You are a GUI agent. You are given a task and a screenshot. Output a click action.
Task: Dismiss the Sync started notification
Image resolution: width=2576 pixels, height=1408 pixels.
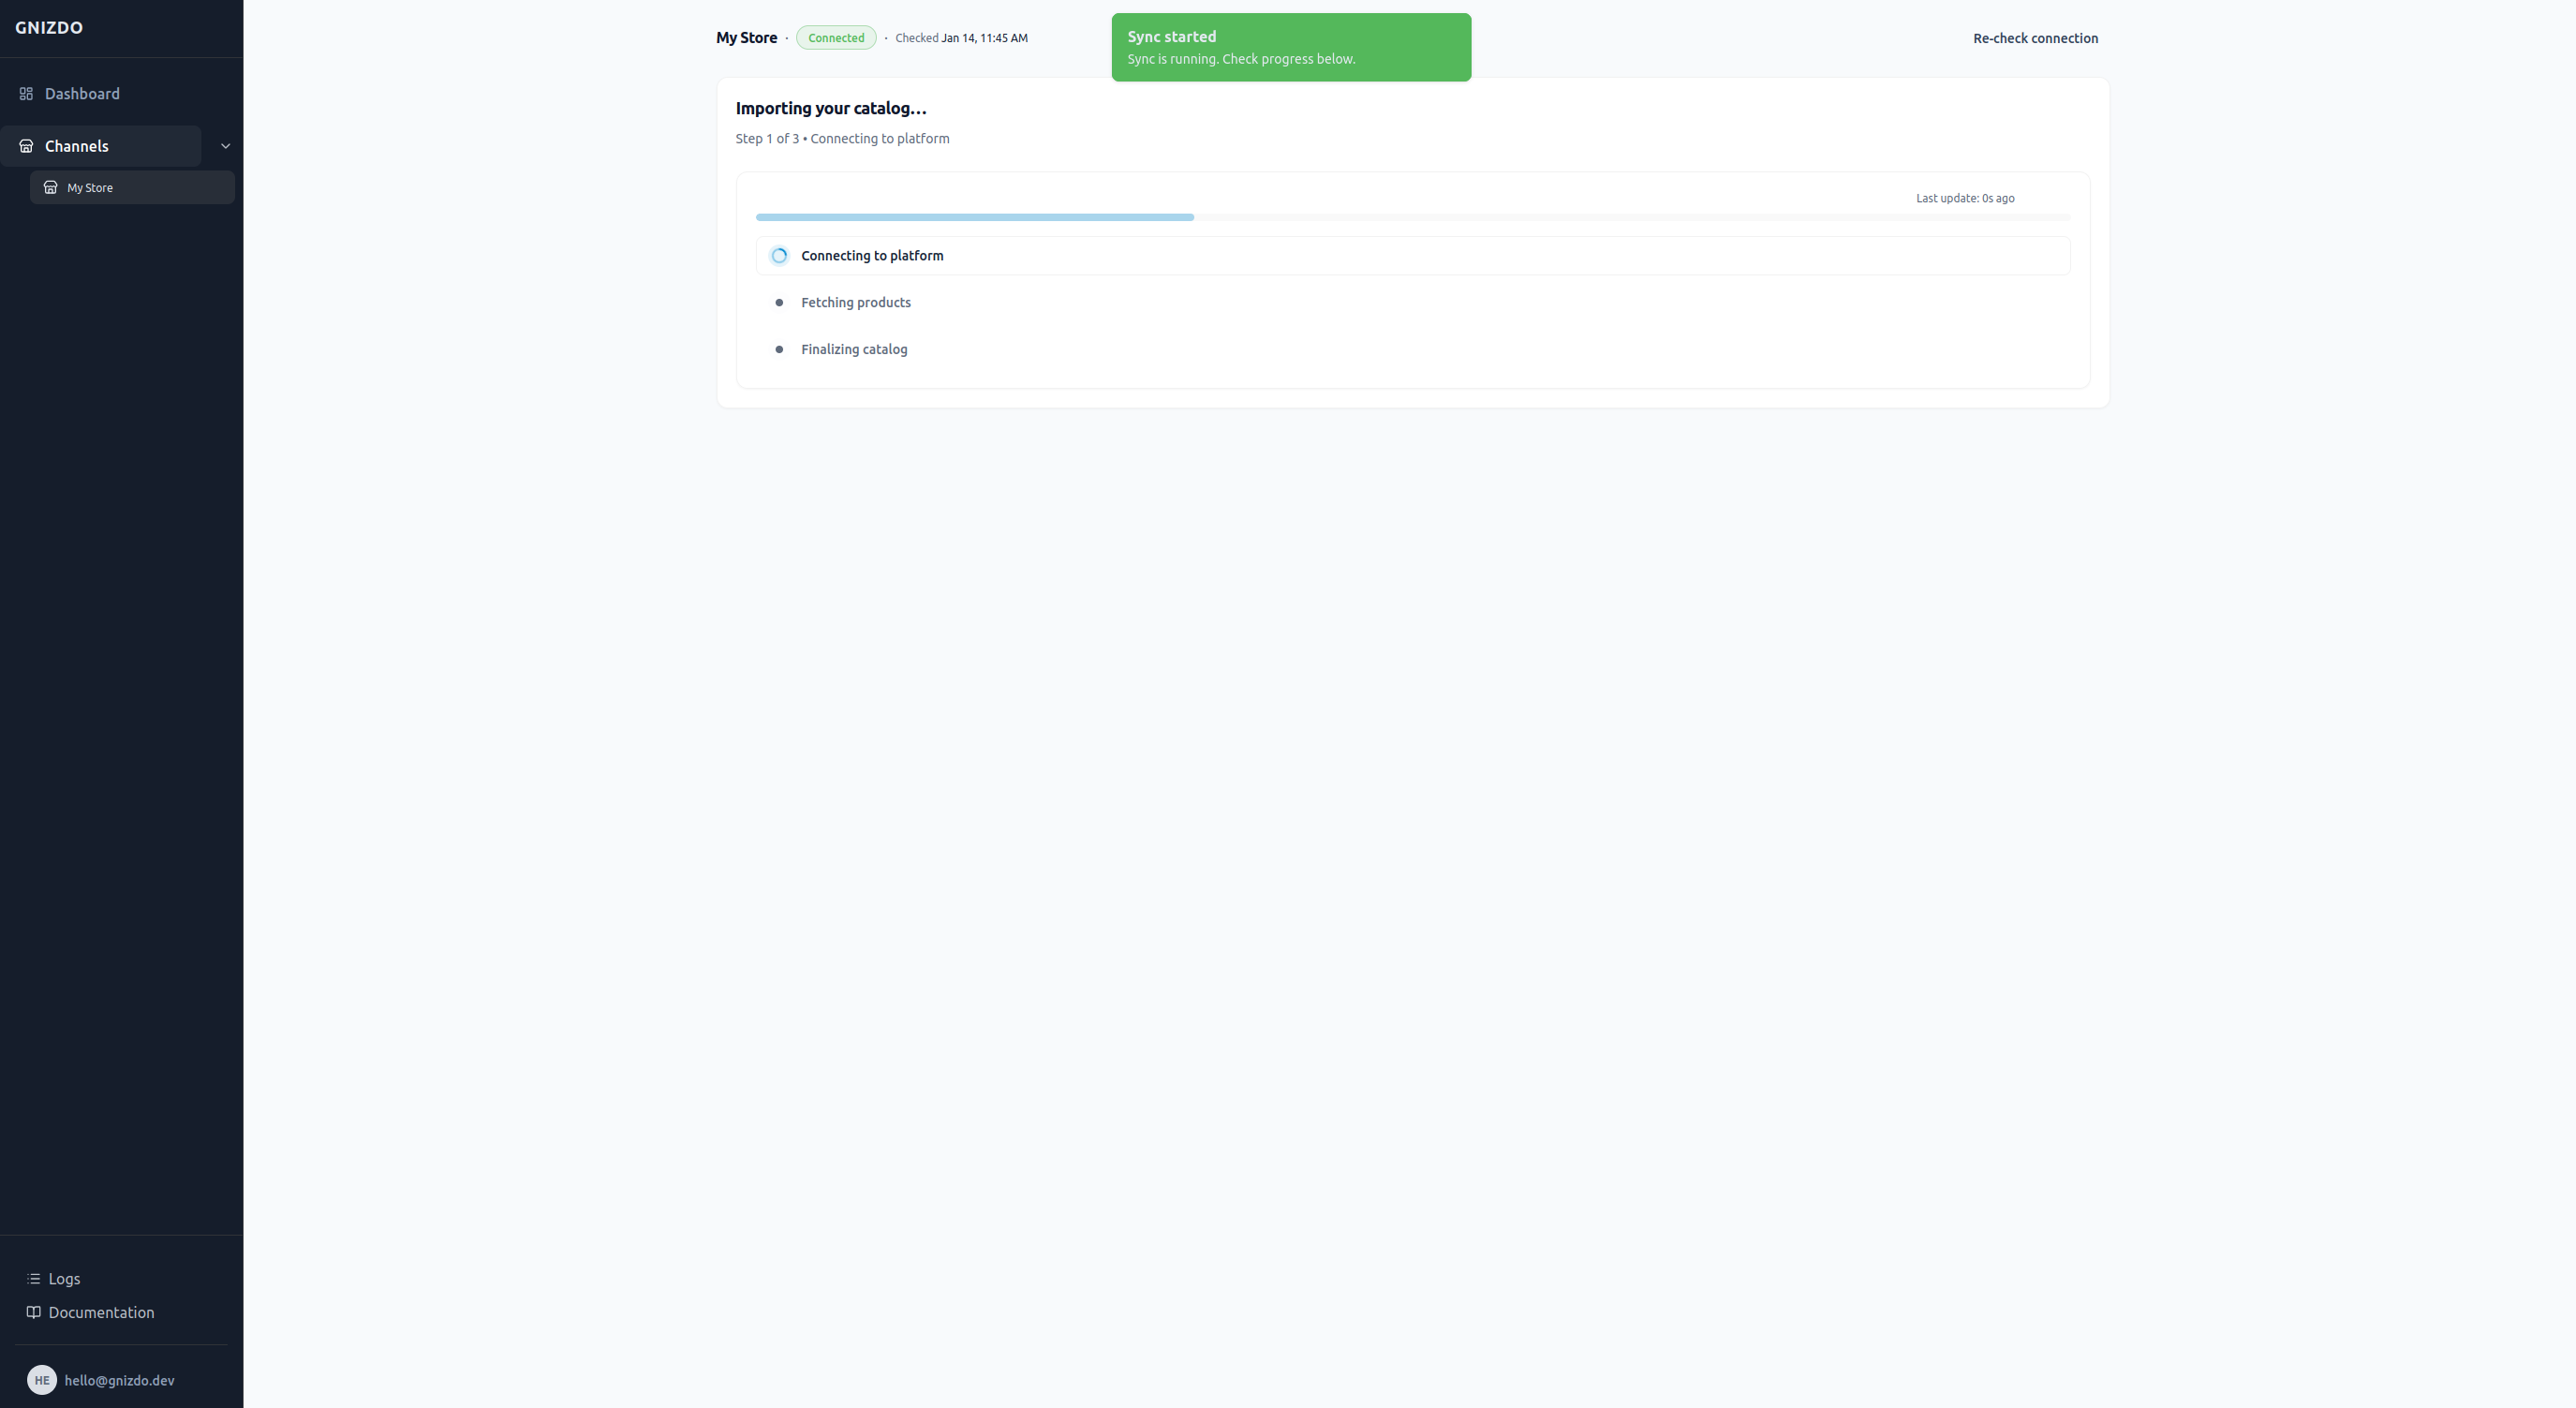(1290, 47)
